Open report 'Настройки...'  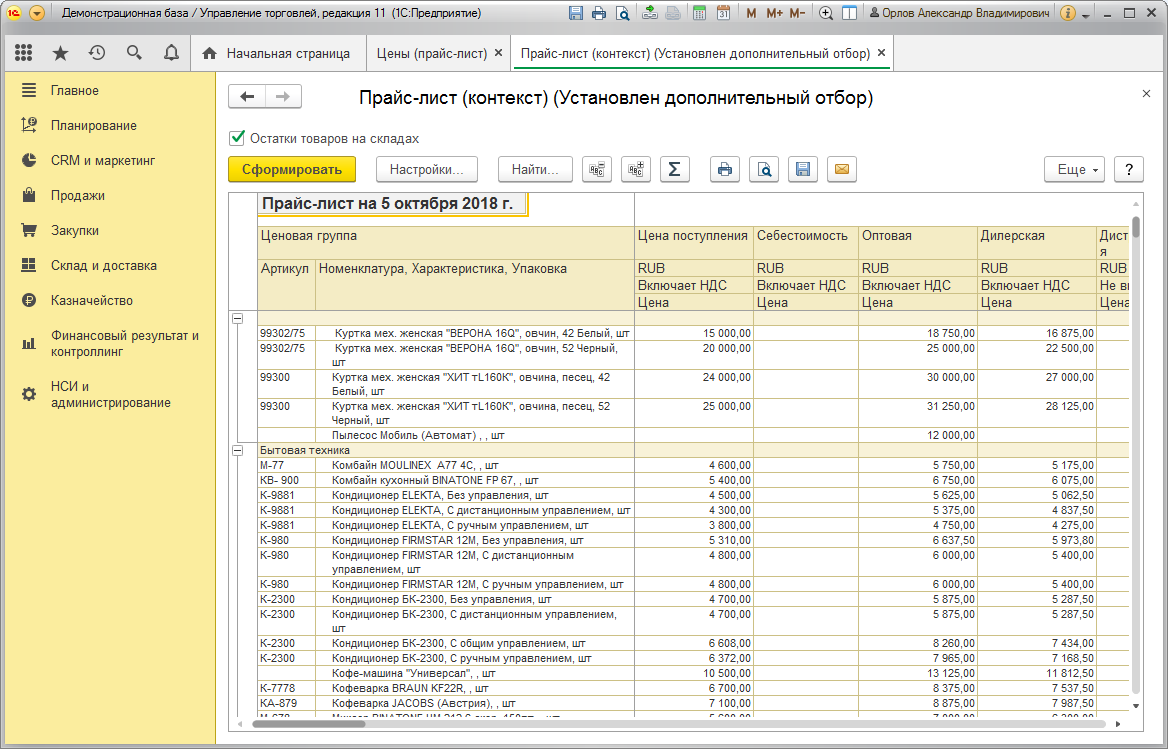tap(427, 170)
